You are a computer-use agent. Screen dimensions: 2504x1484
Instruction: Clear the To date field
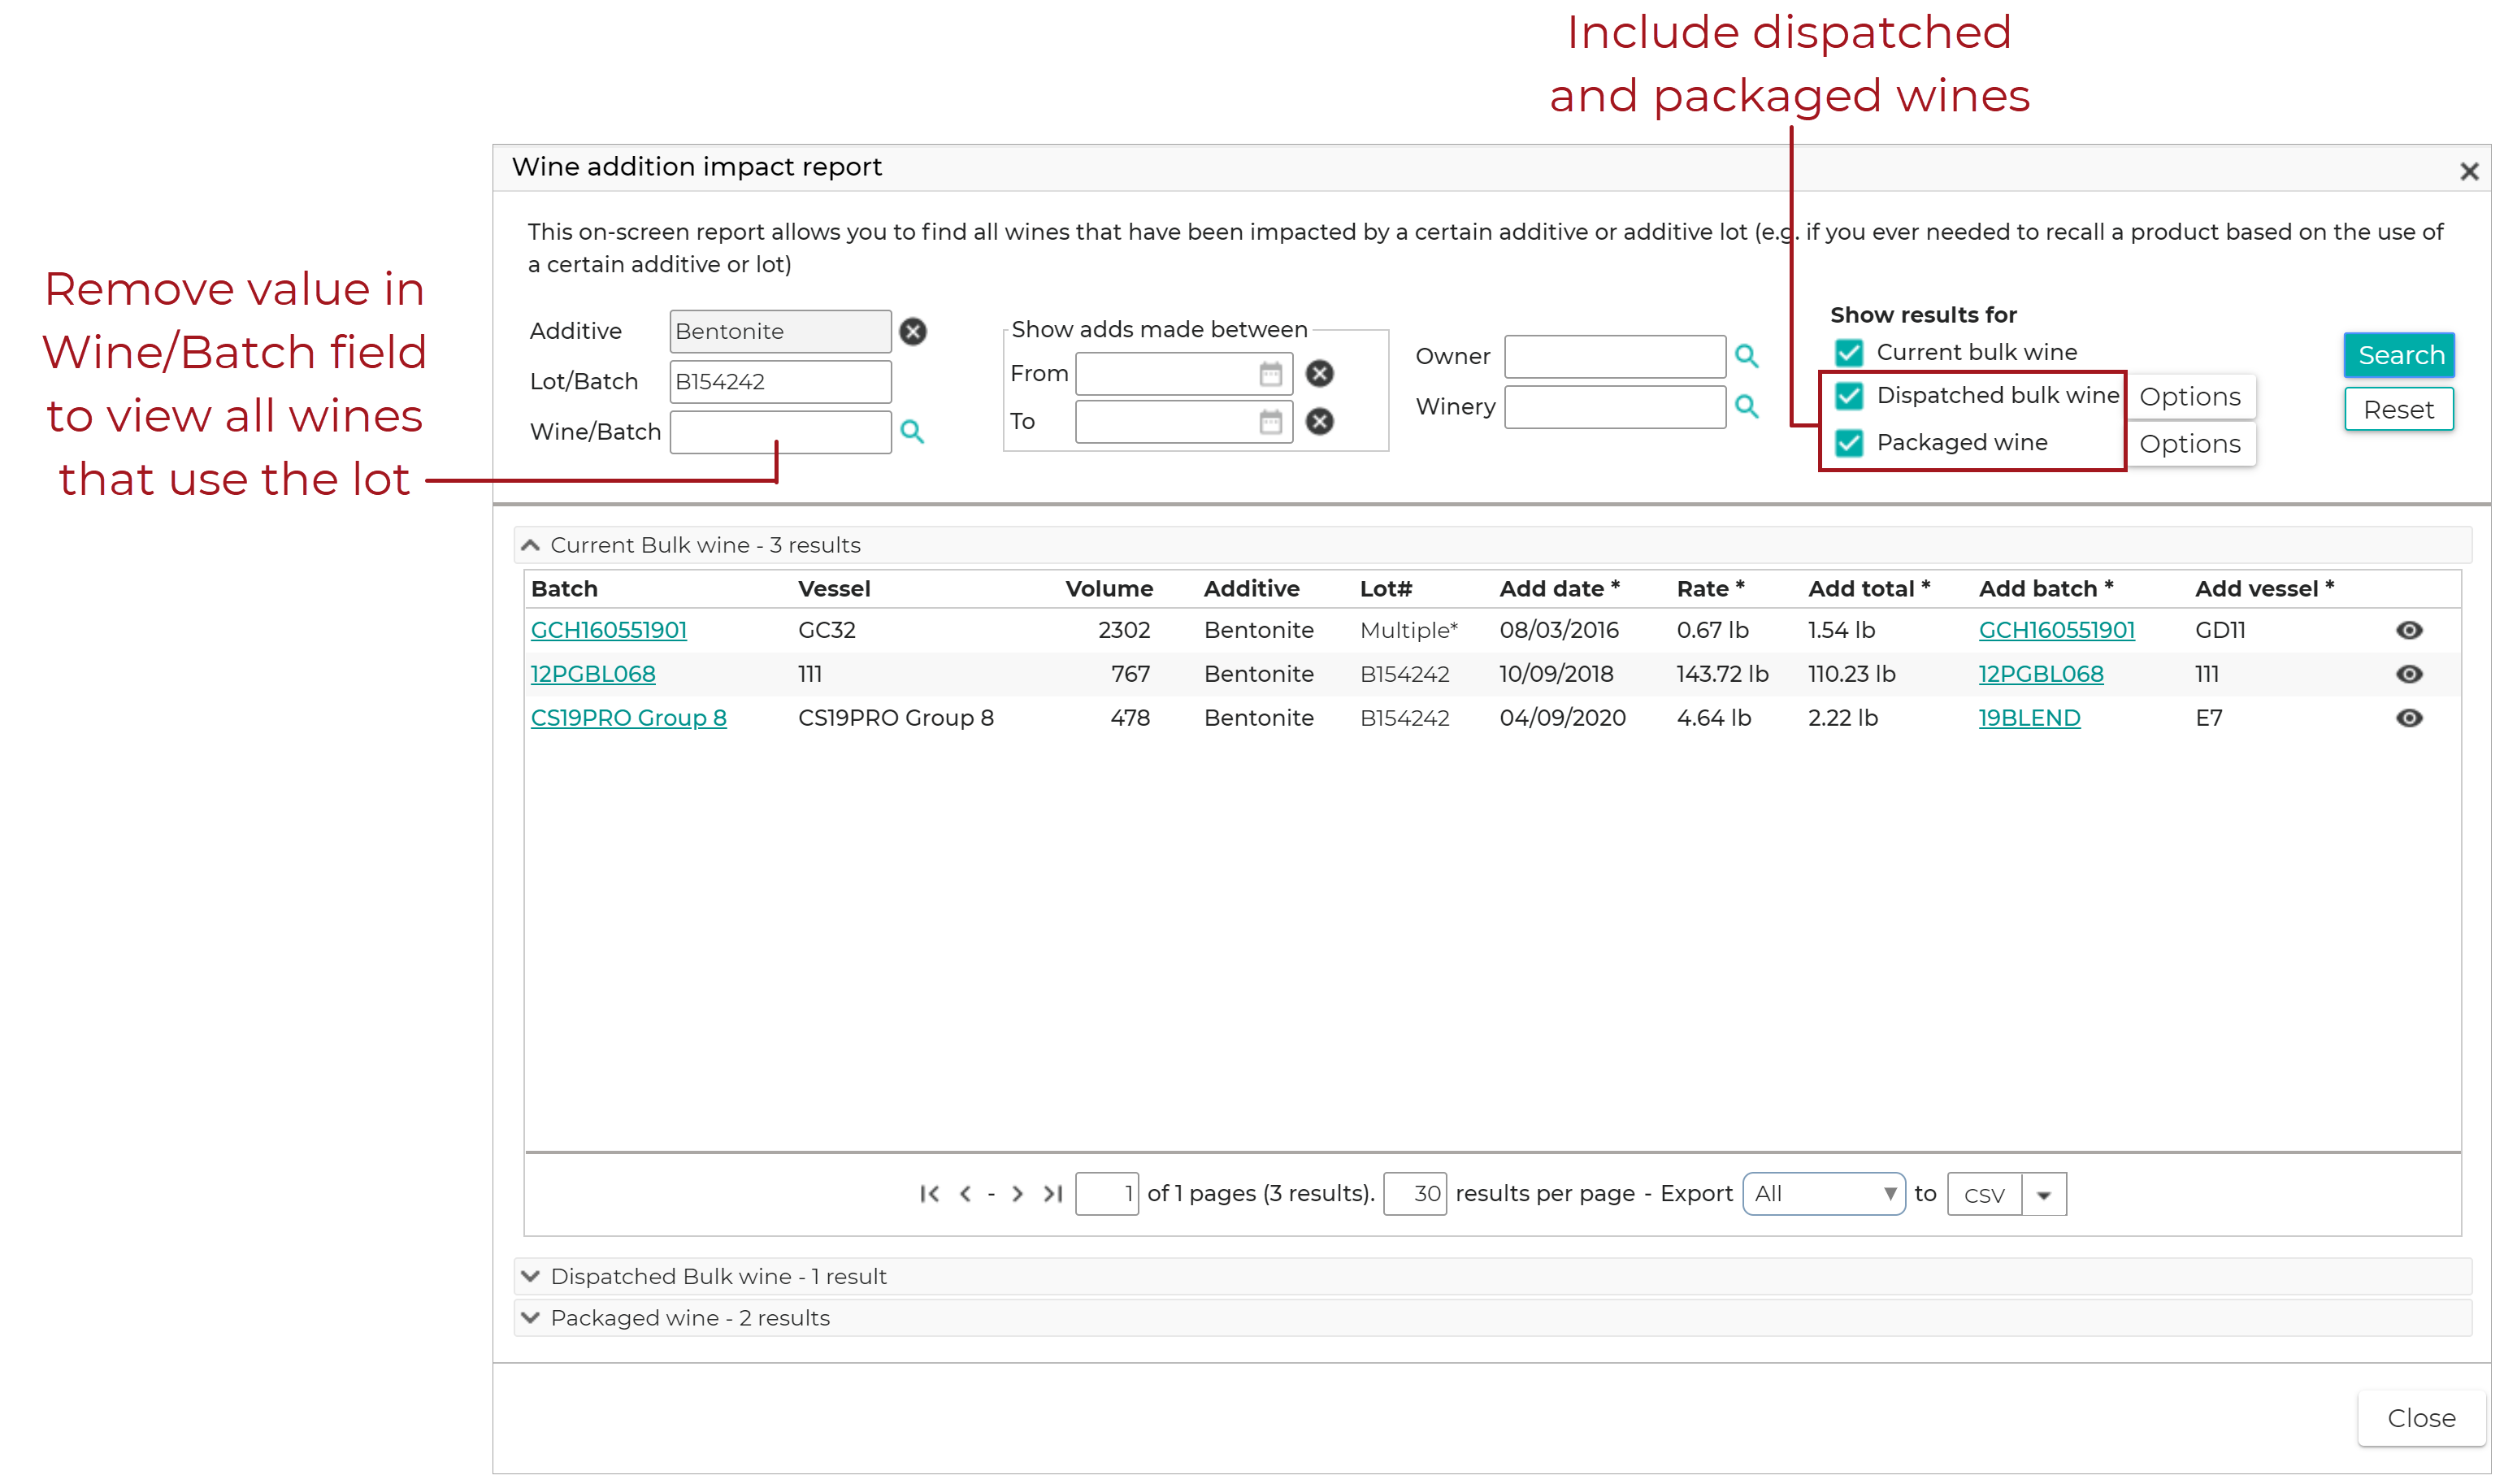pyautogui.click(x=1320, y=422)
